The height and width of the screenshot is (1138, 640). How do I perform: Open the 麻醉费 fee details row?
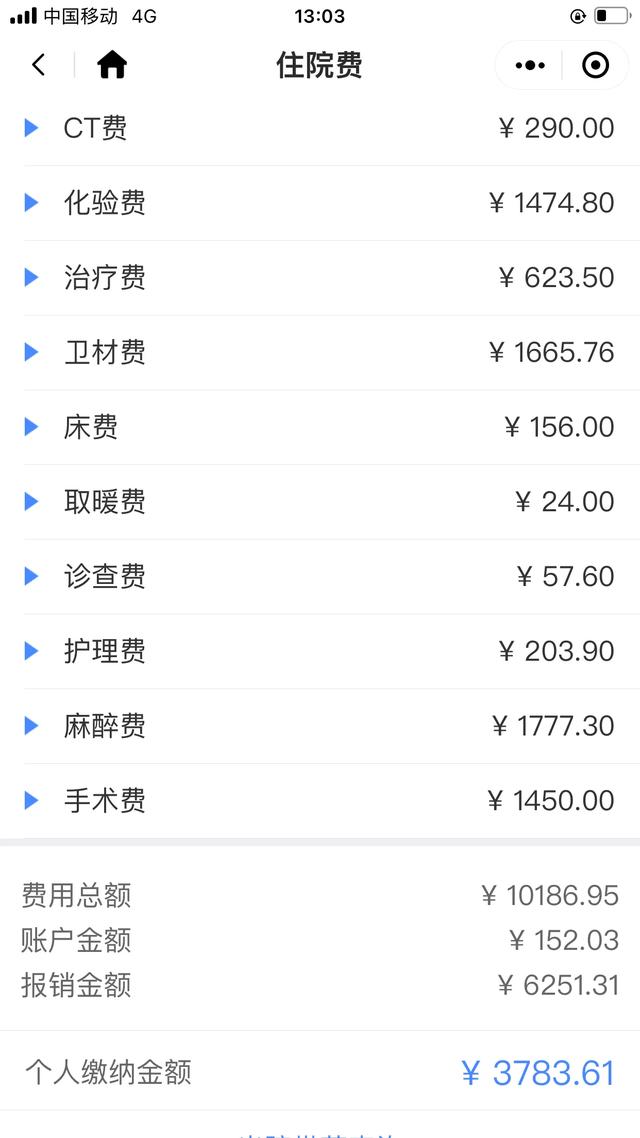tap(320, 726)
